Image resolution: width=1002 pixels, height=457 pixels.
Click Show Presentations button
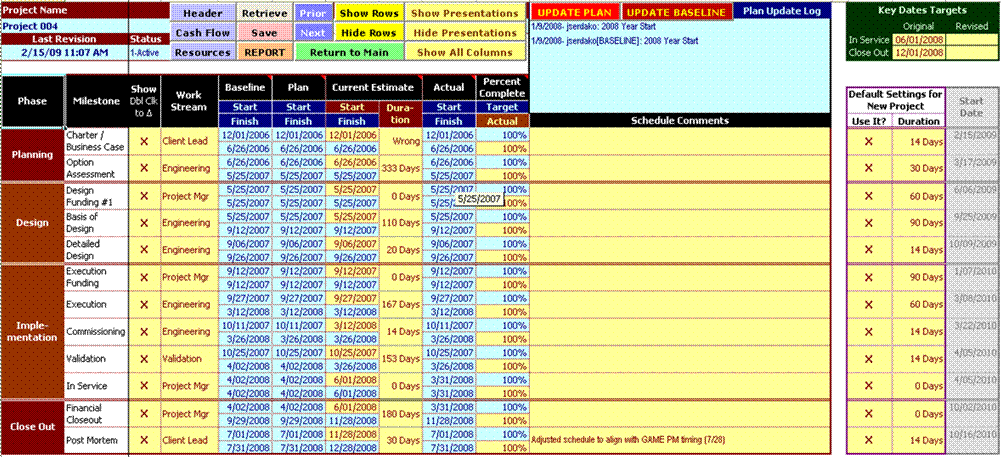pos(465,13)
